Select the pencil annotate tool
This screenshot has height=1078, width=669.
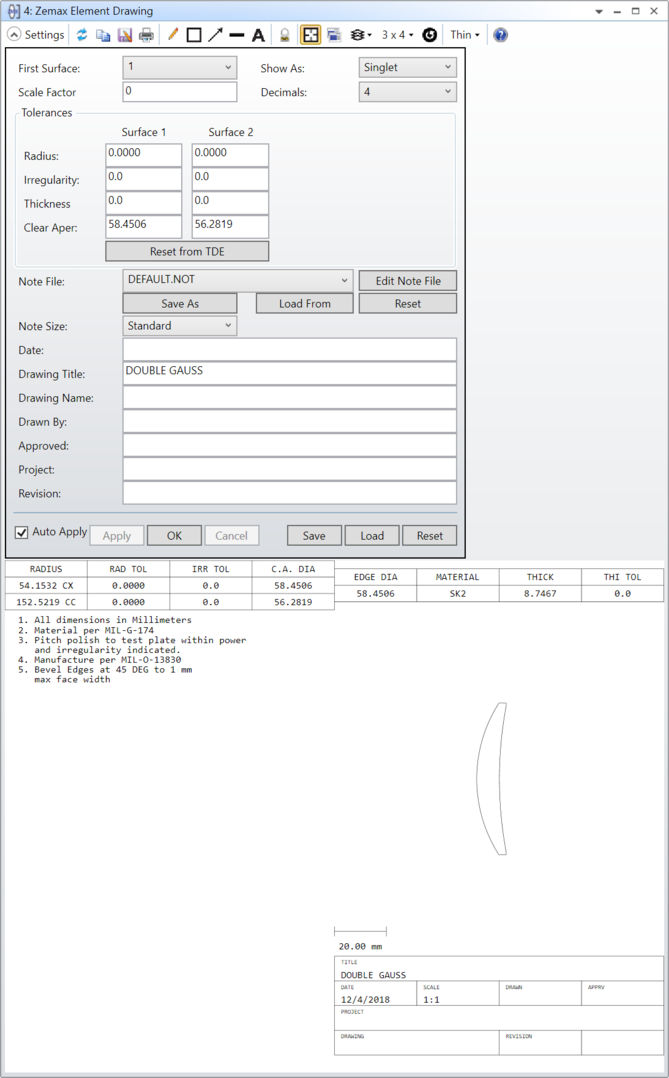173,34
